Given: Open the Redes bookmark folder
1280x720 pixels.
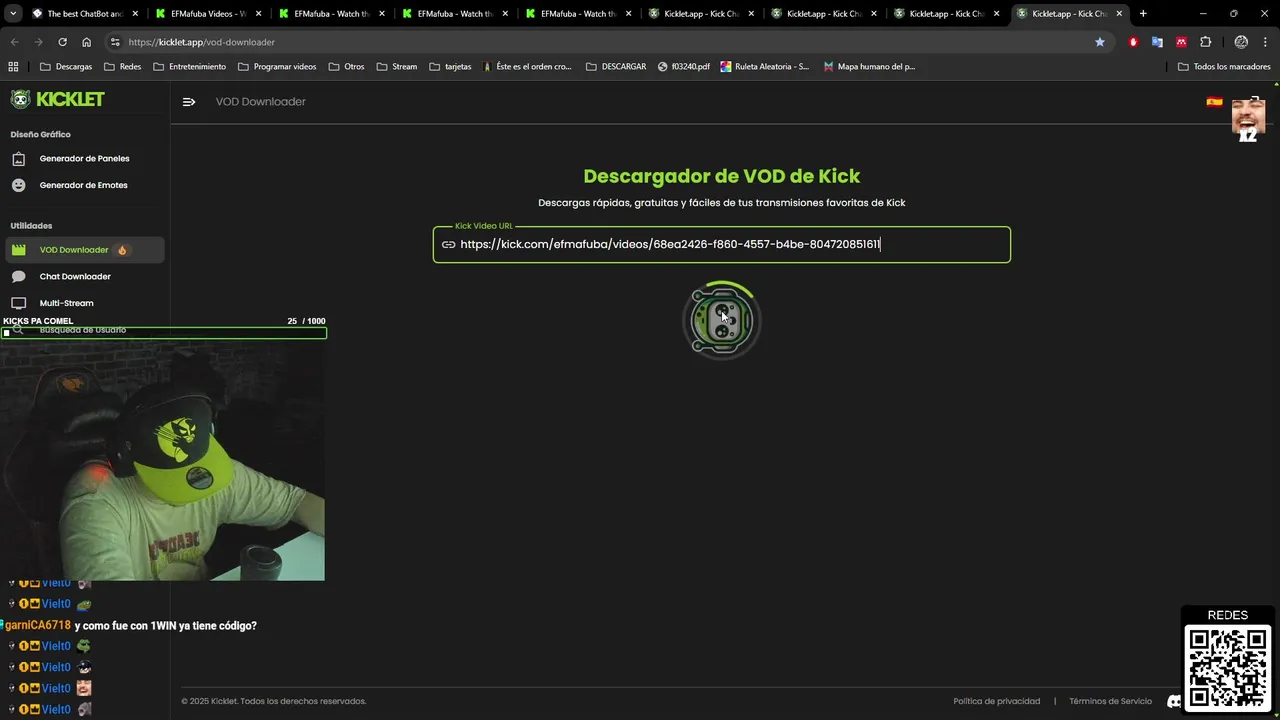Looking at the screenshot, I should (122, 66).
